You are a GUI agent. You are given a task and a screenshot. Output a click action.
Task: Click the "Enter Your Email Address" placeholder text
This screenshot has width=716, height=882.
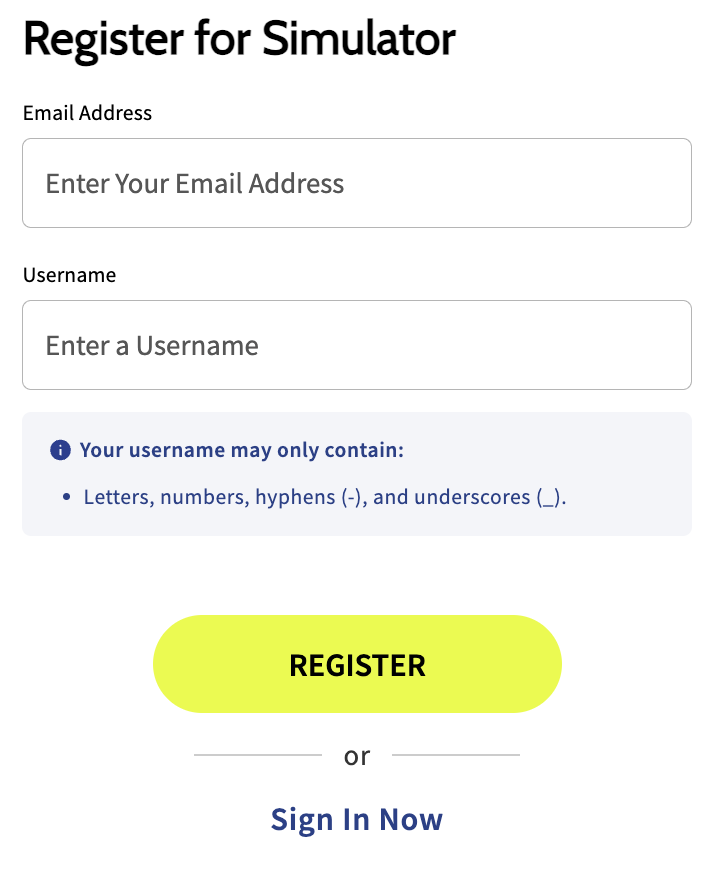tap(195, 183)
